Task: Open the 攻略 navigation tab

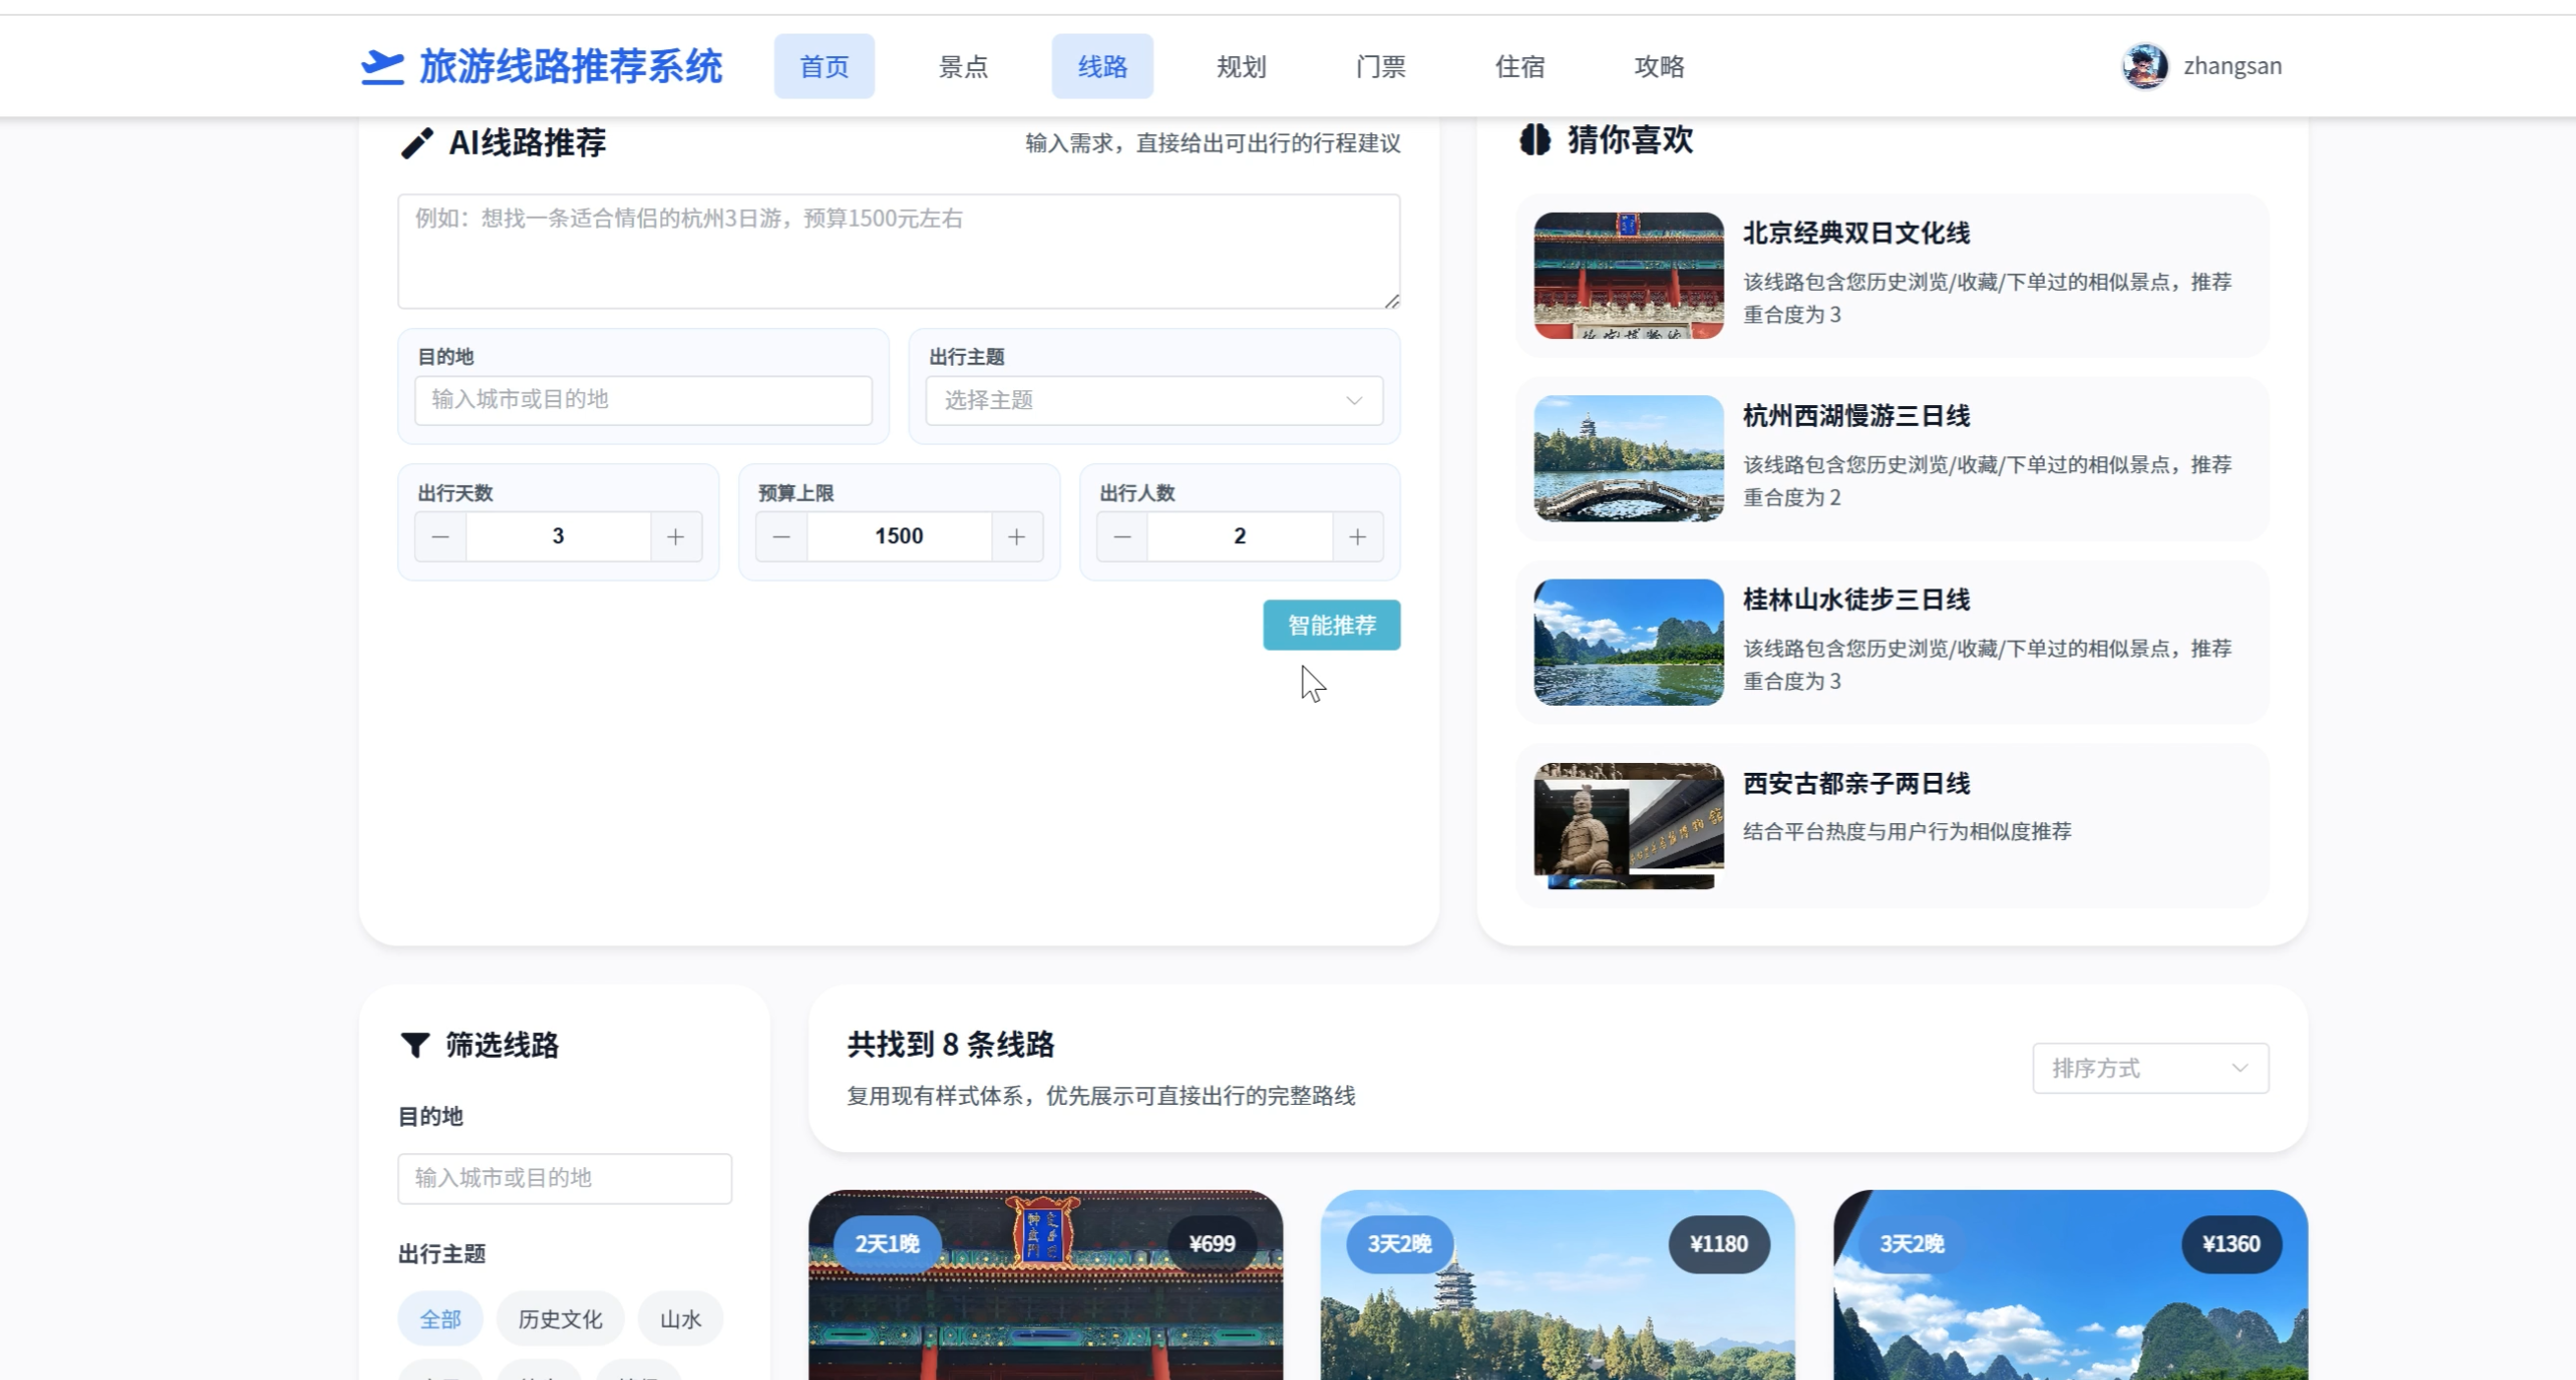Action: coord(1659,67)
